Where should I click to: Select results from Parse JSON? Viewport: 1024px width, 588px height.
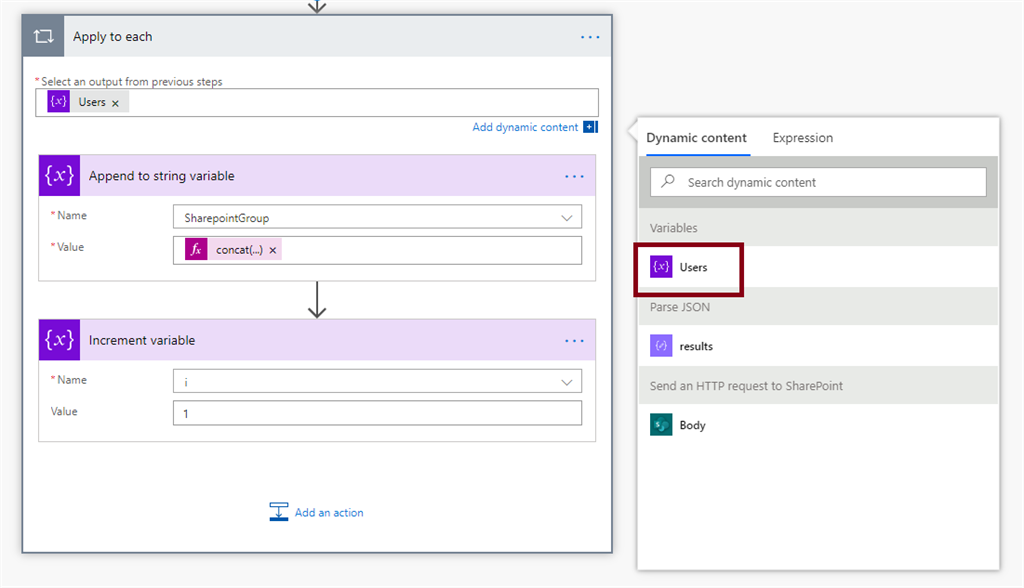tap(695, 346)
